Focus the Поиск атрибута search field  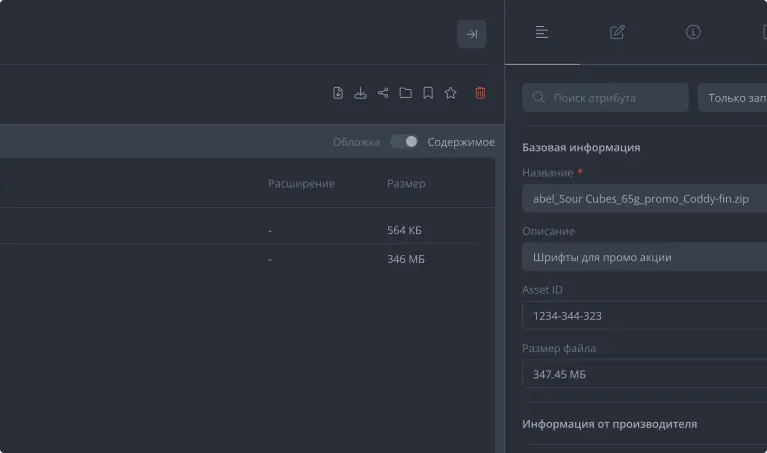pyautogui.click(x=606, y=98)
